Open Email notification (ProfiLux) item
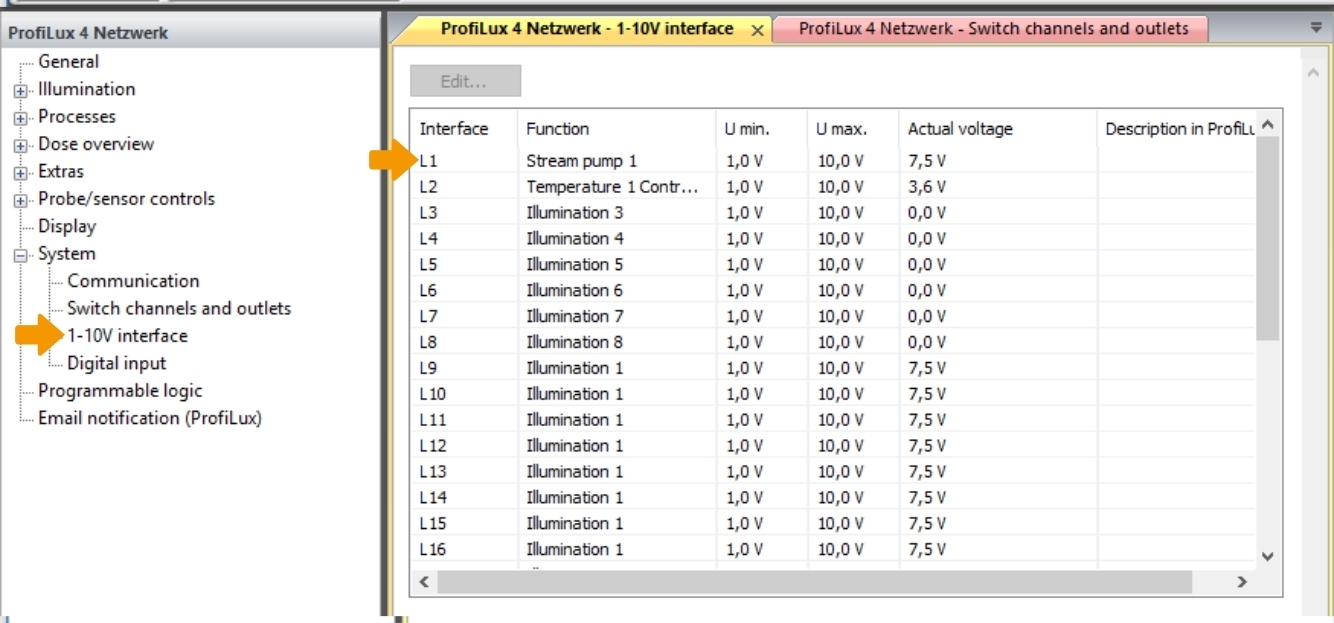Viewport: 1334px width, 623px height. (x=150, y=418)
